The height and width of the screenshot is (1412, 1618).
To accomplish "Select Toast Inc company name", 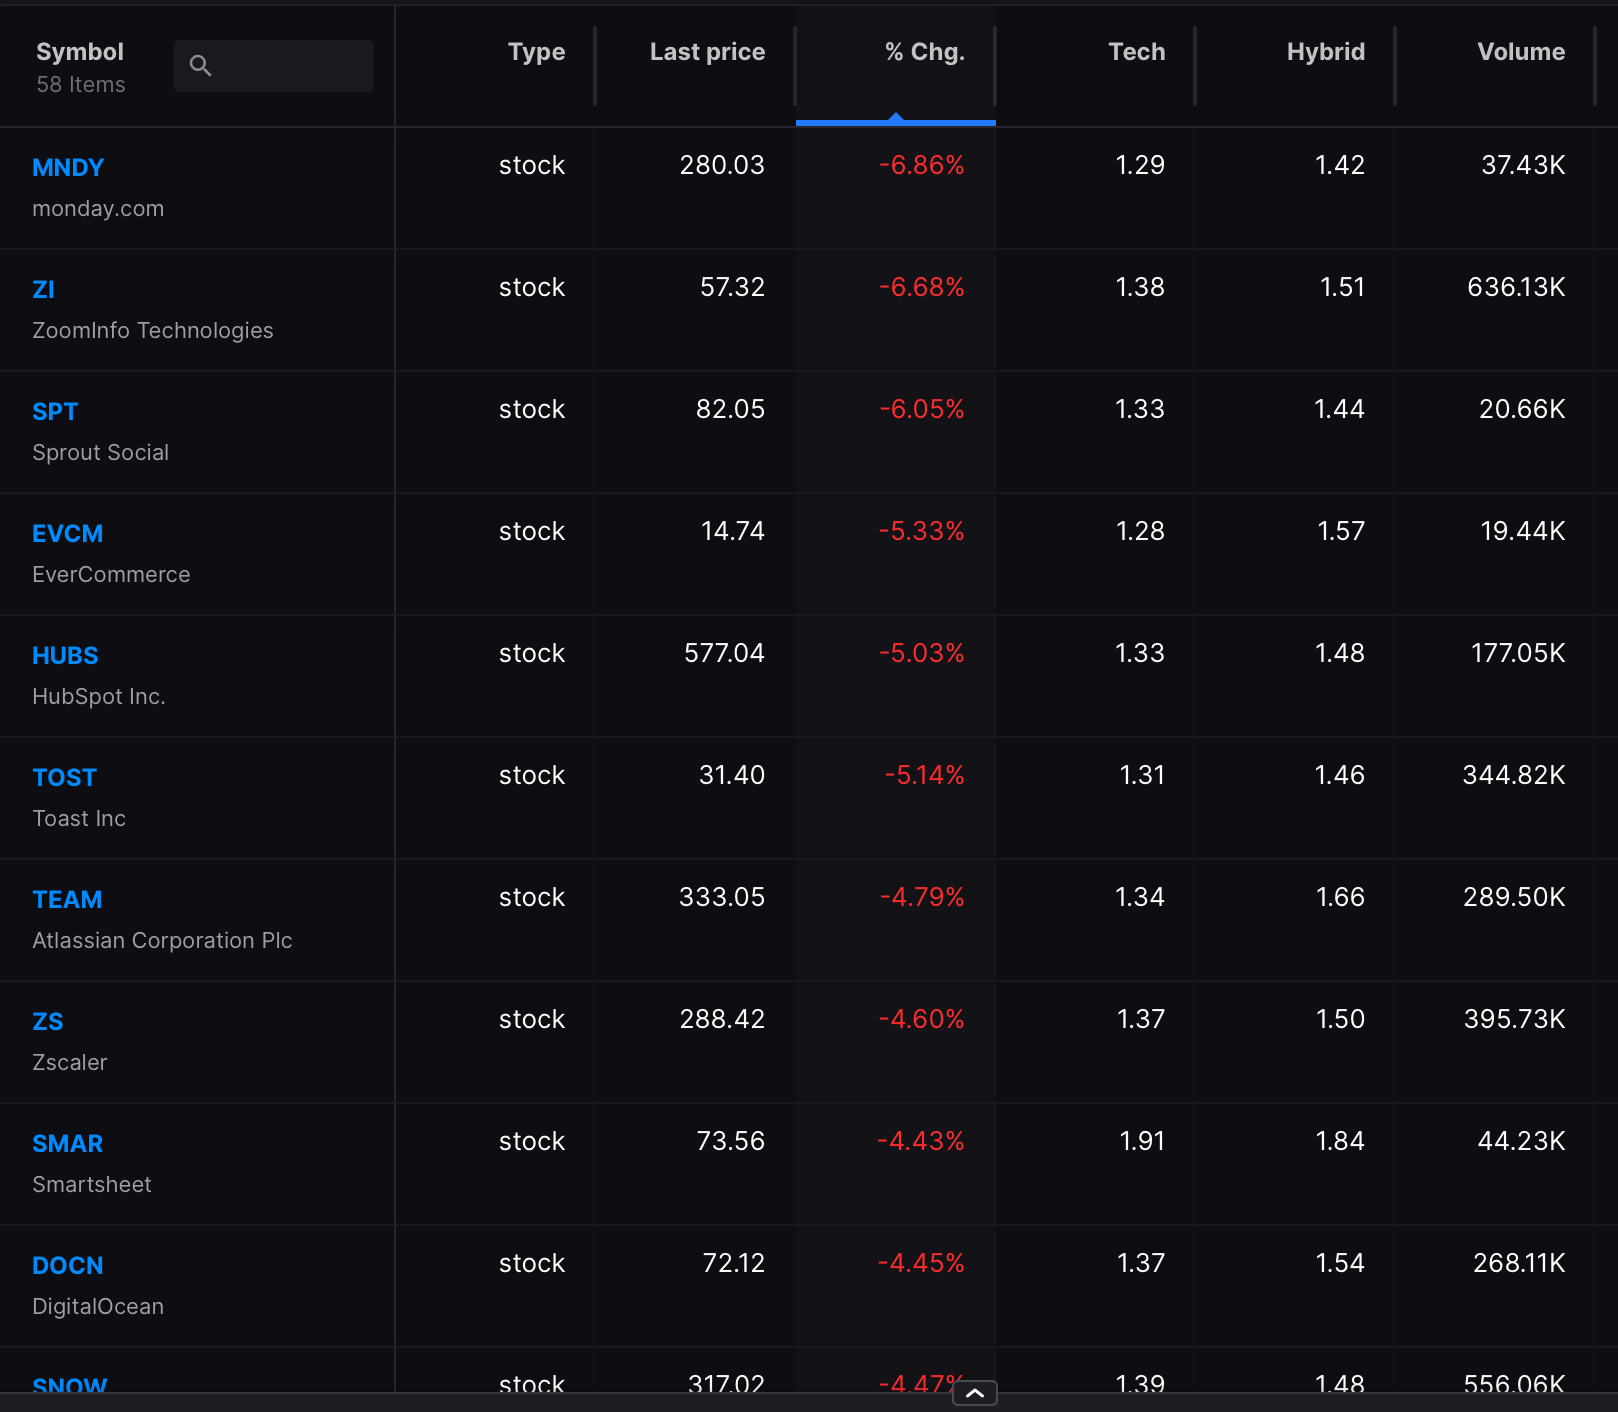I will (79, 819).
